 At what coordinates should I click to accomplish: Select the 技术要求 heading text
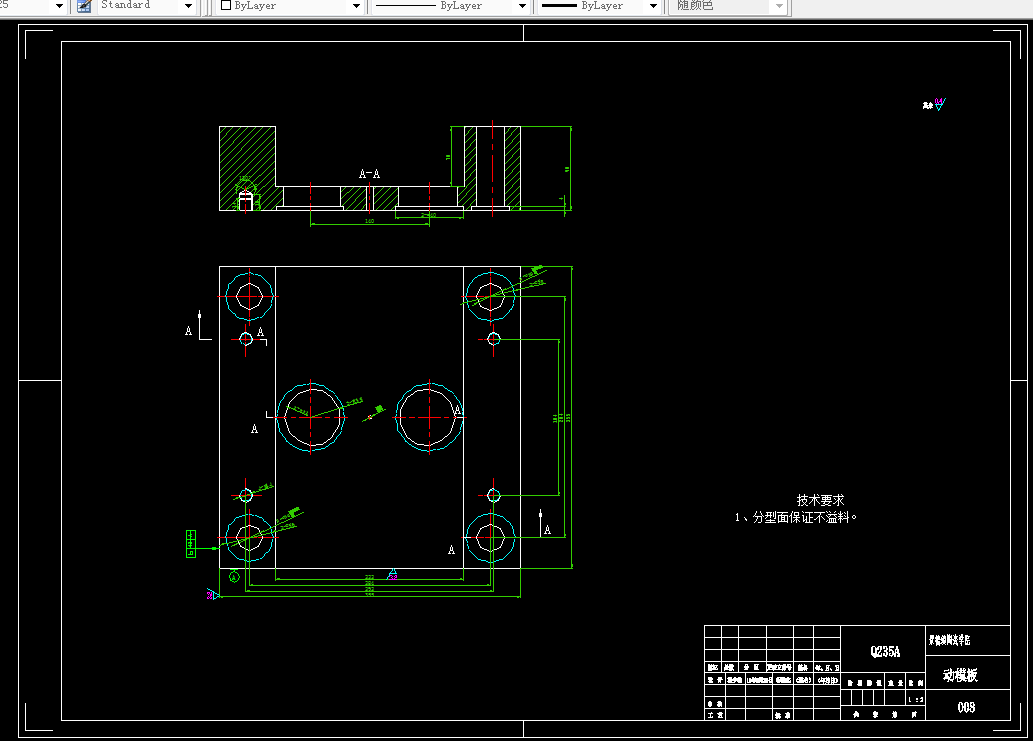820,500
